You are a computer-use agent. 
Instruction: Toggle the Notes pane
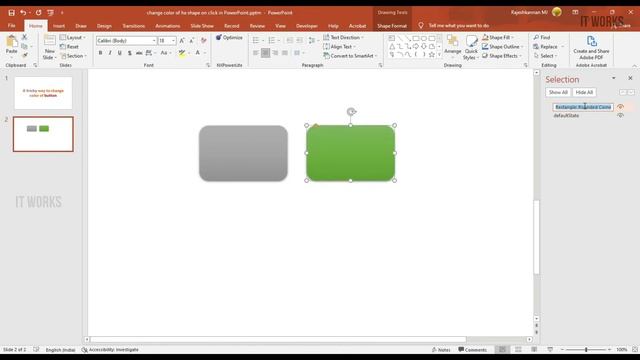(x=441, y=350)
